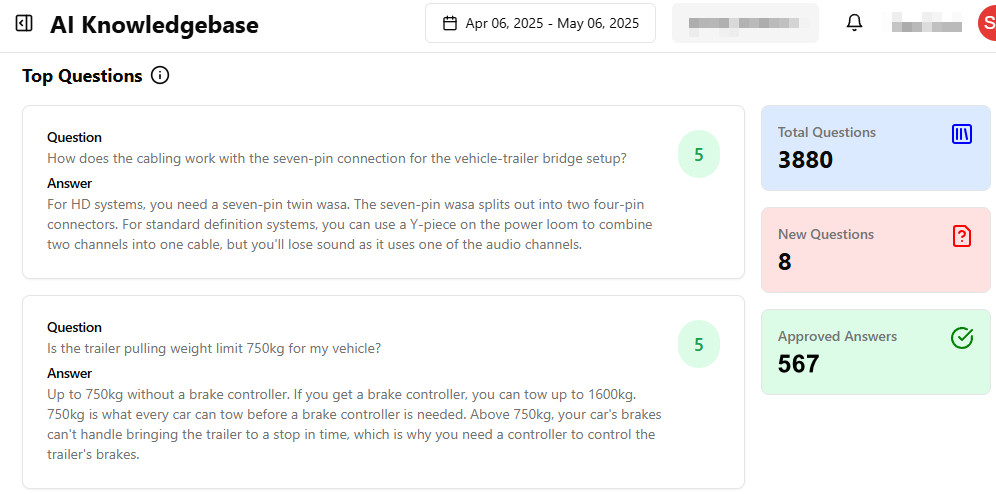The height and width of the screenshot is (494, 996).
Task: Open the notifications bell
Action: pos(854,23)
